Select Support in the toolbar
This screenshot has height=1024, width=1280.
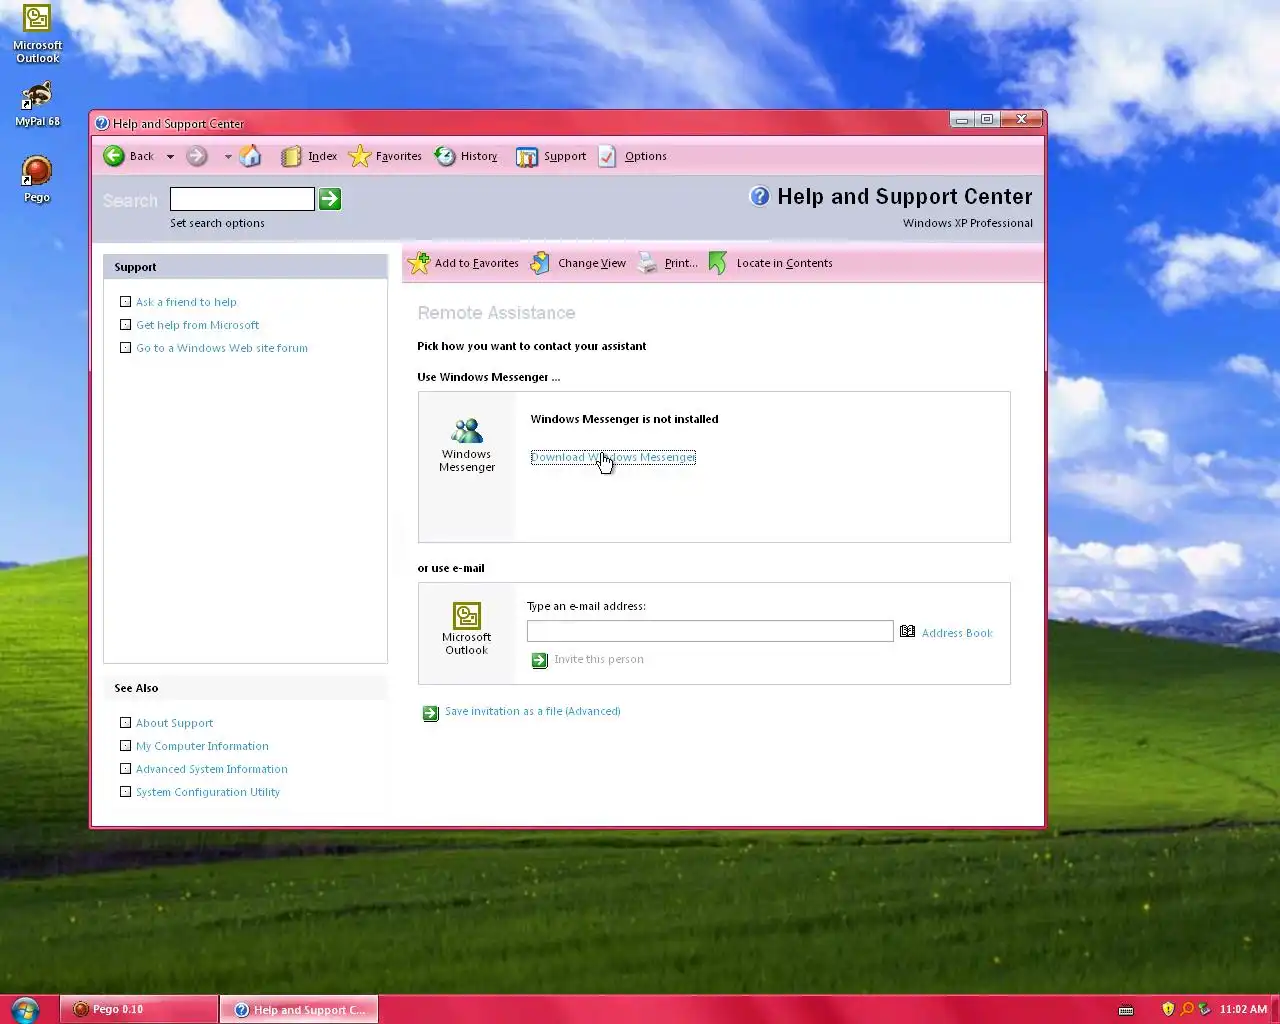tap(551, 156)
